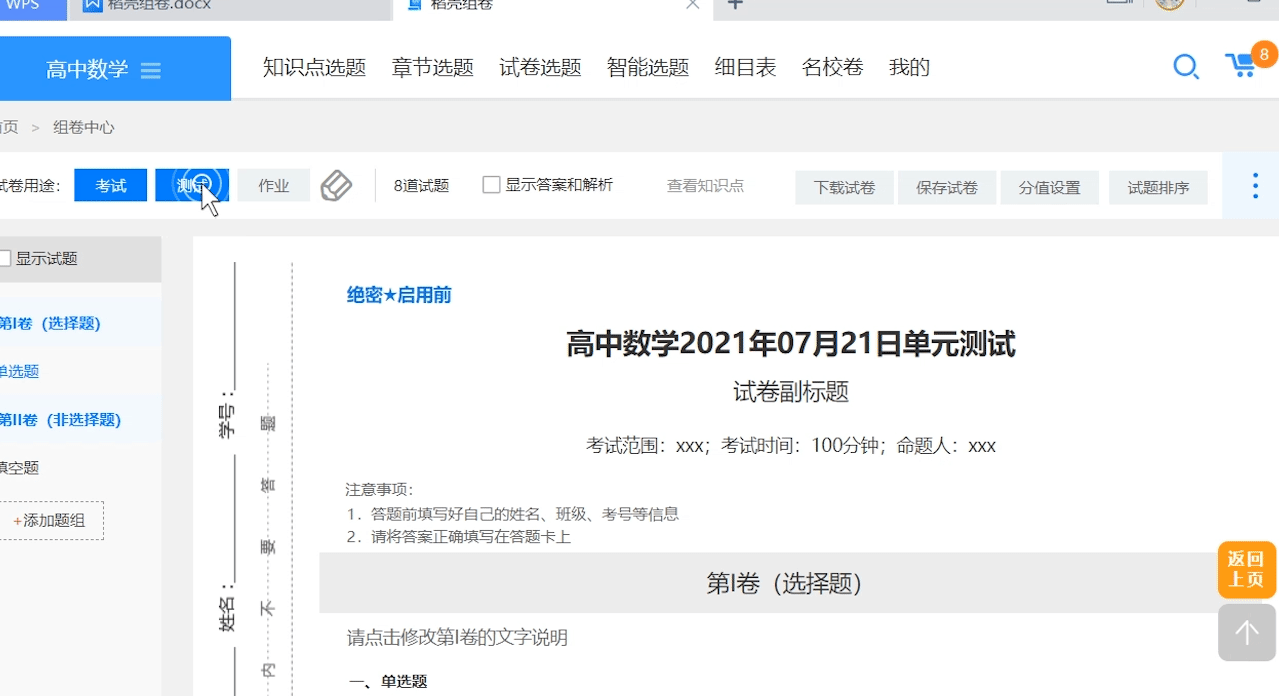This screenshot has width=1279, height=696.
Task: Open the search magnifier icon
Action: point(1186,67)
